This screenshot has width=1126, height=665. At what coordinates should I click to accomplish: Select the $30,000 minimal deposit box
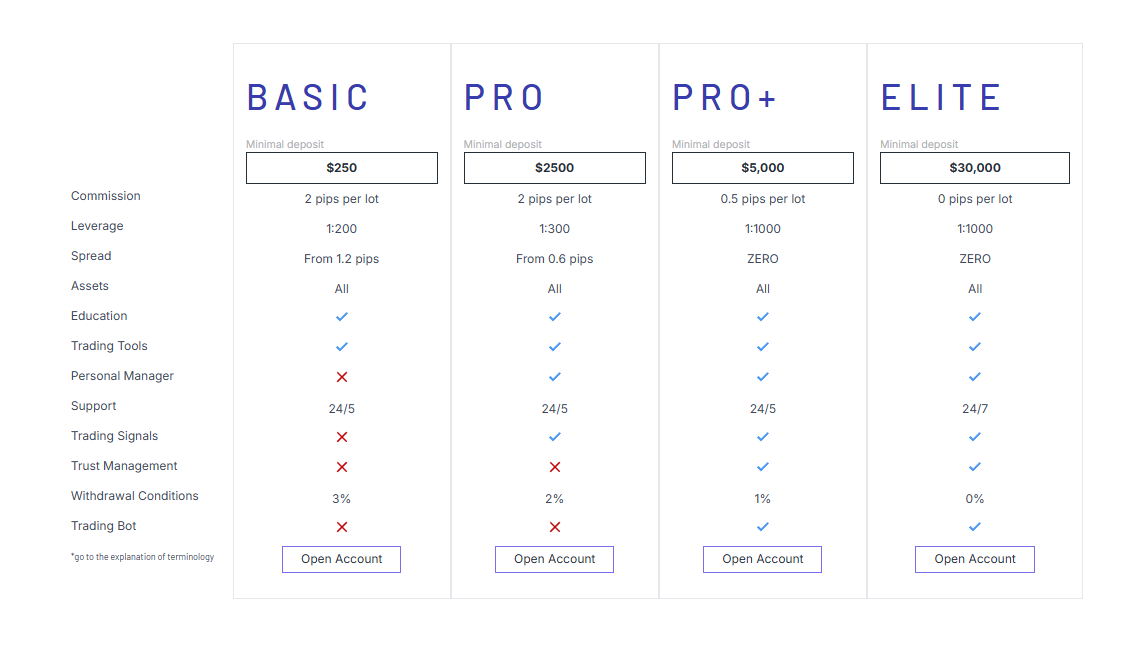[975, 168]
